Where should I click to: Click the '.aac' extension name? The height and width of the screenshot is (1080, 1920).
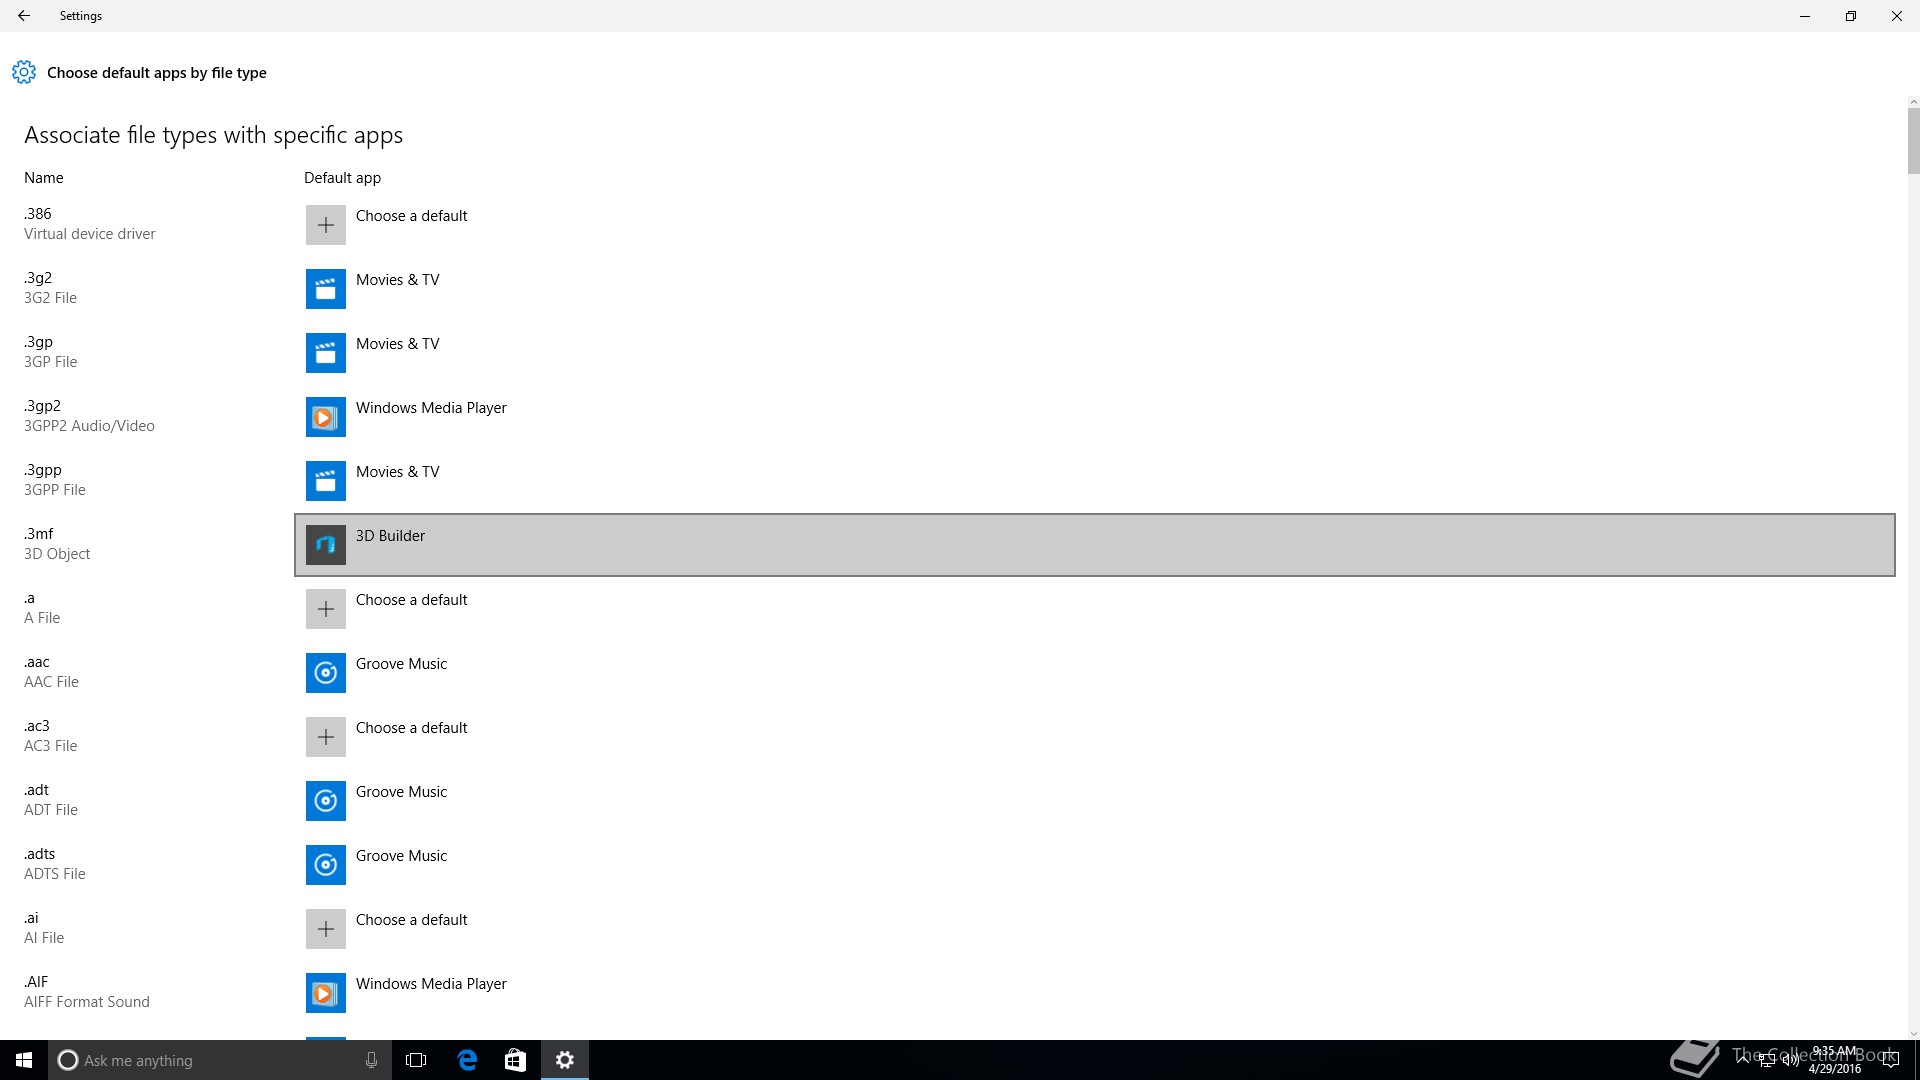click(x=37, y=662)
